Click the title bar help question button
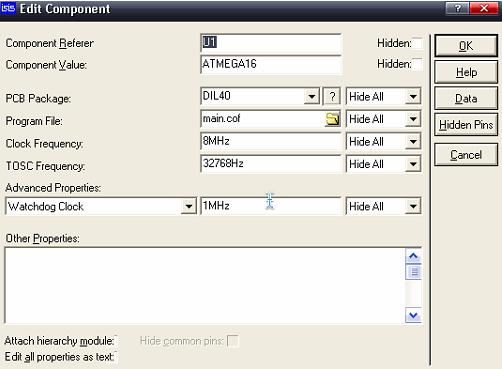Viewport: 502px width, 369px height. (x=457, y=8)
